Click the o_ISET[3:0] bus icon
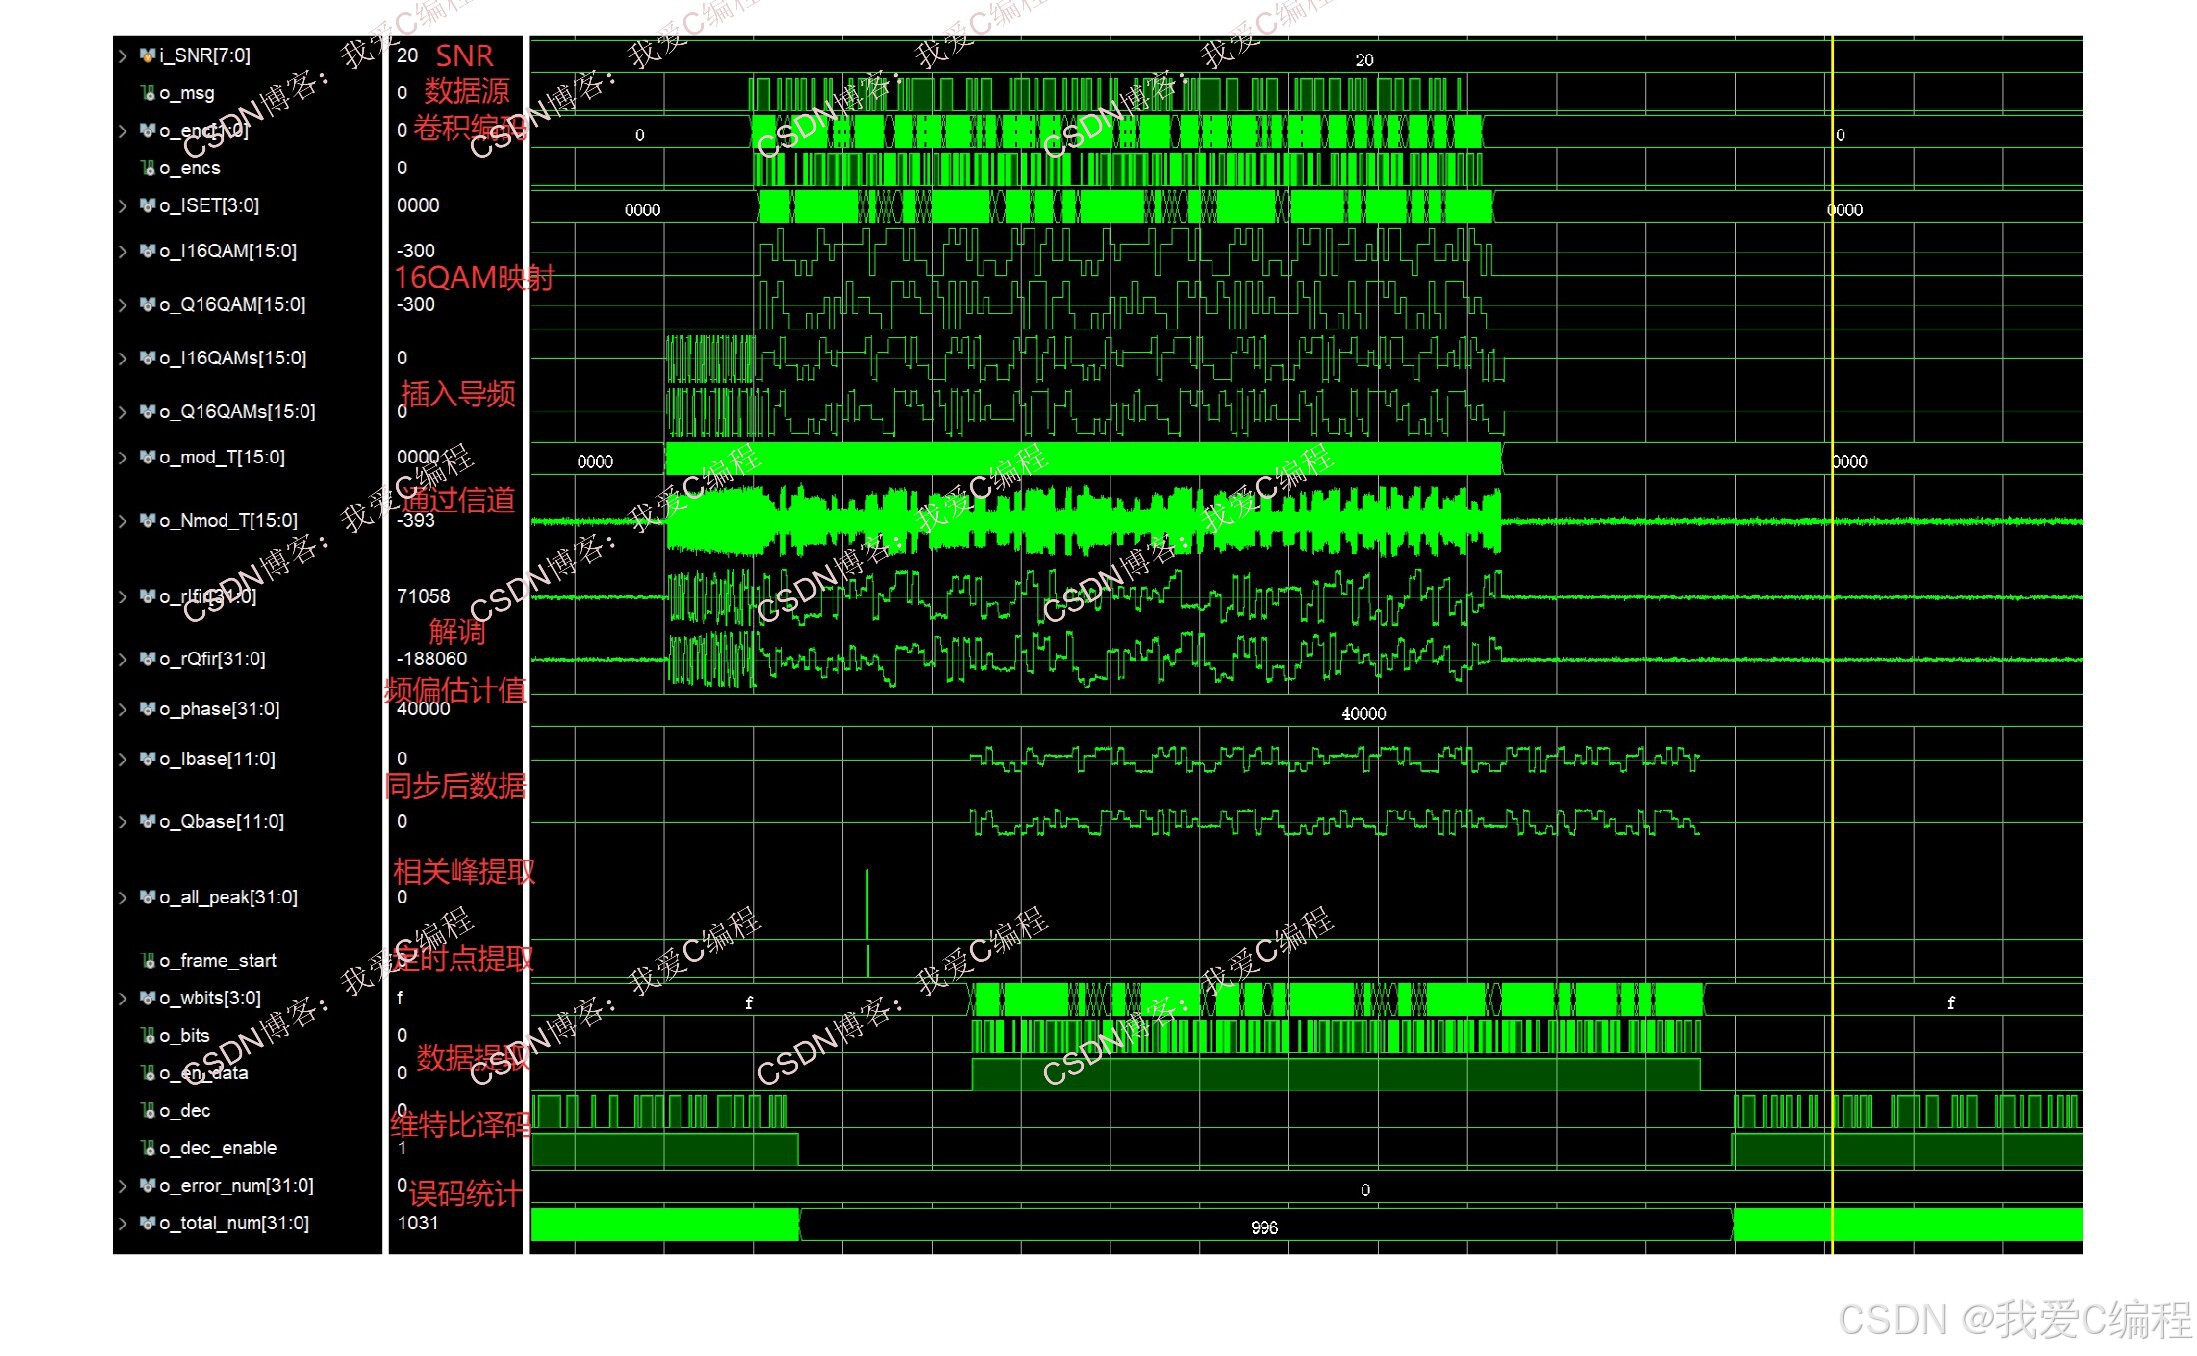This screenshot has width=2197, height=1356. click(147, 205)
